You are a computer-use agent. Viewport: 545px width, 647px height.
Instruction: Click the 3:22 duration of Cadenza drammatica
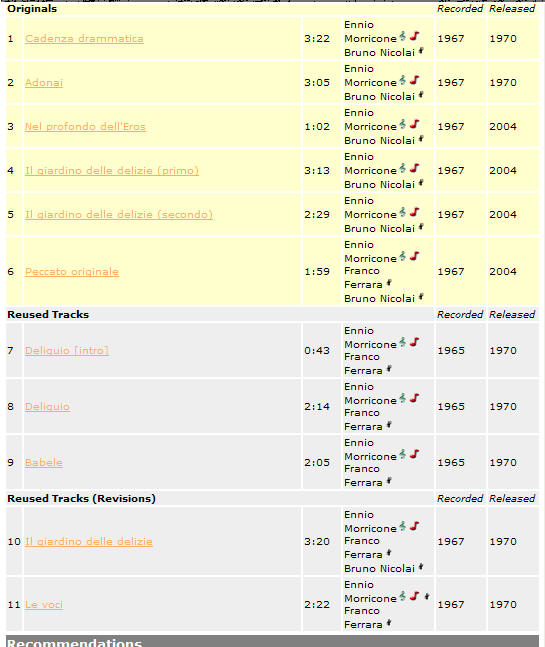point(317,39)
